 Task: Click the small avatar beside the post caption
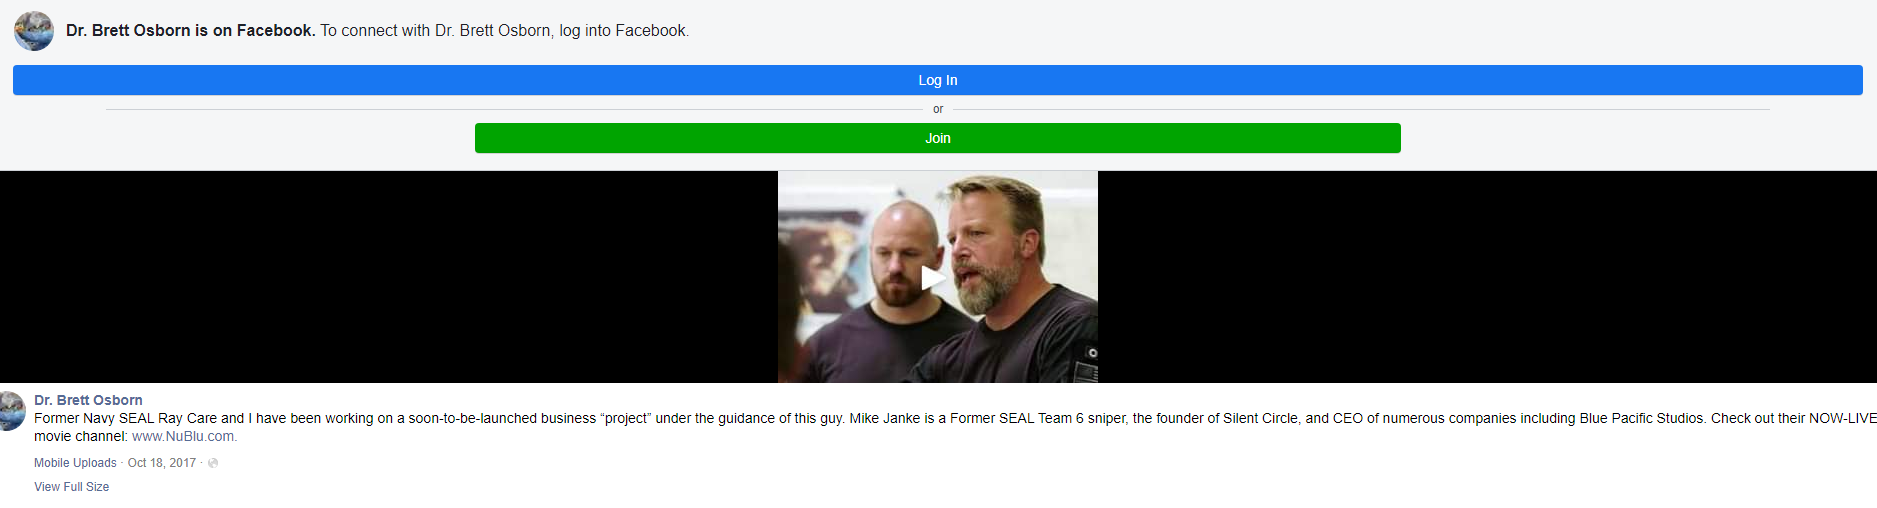pos(12,411)
